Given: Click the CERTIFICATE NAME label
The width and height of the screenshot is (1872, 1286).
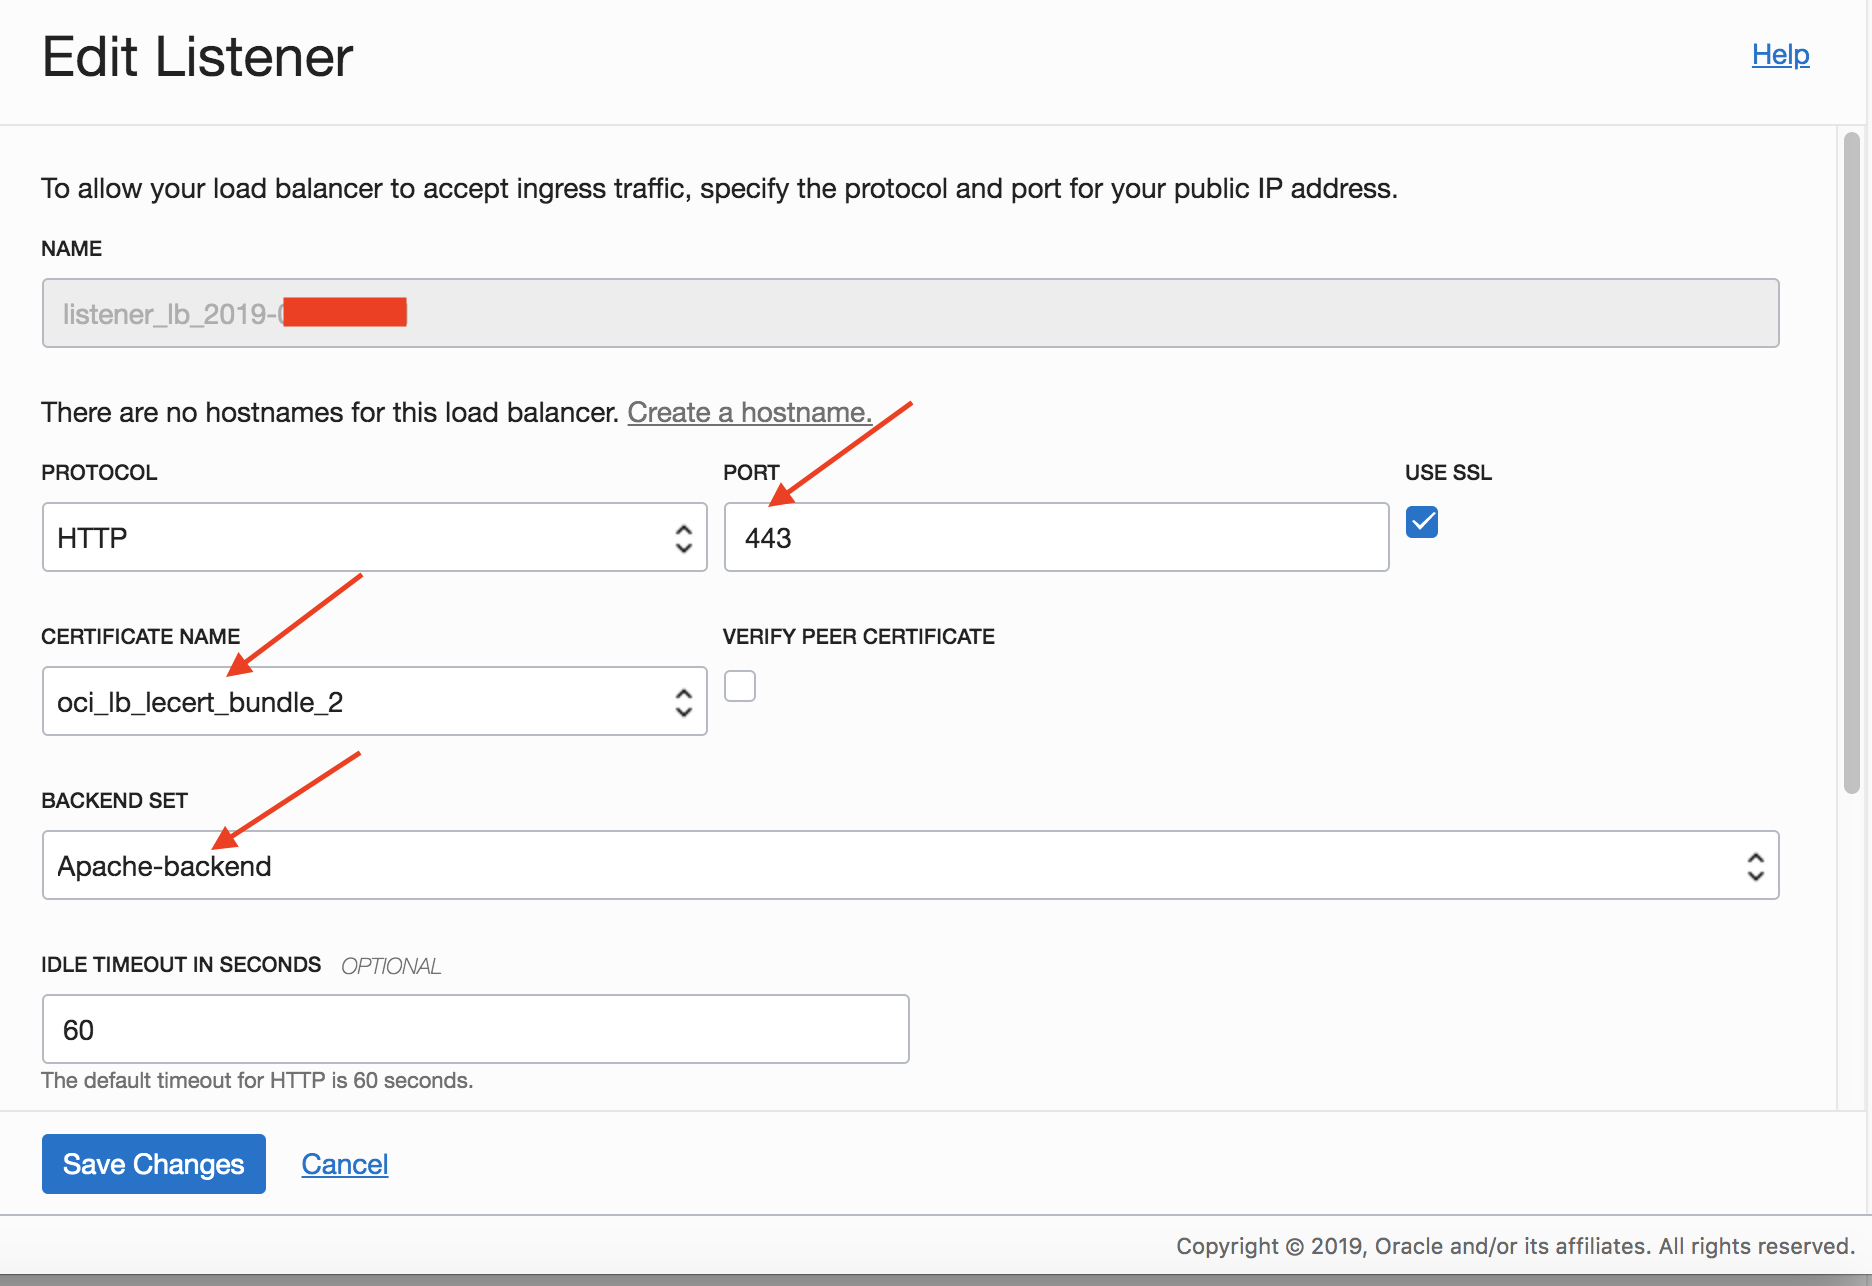Looking at the screenshot, I should (140, 637).
